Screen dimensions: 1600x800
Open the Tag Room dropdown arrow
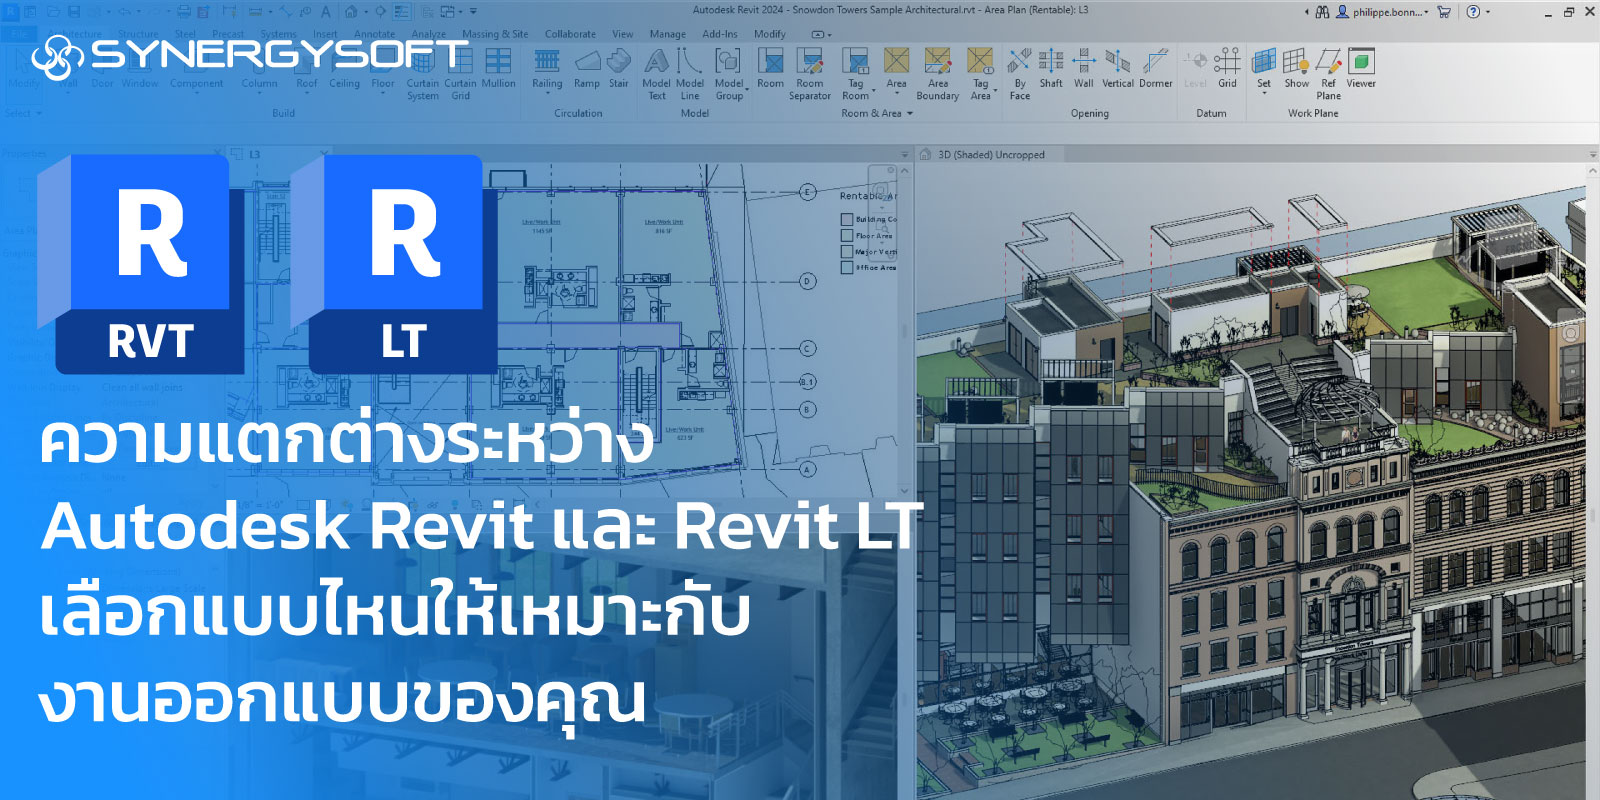tap(874, 90)
